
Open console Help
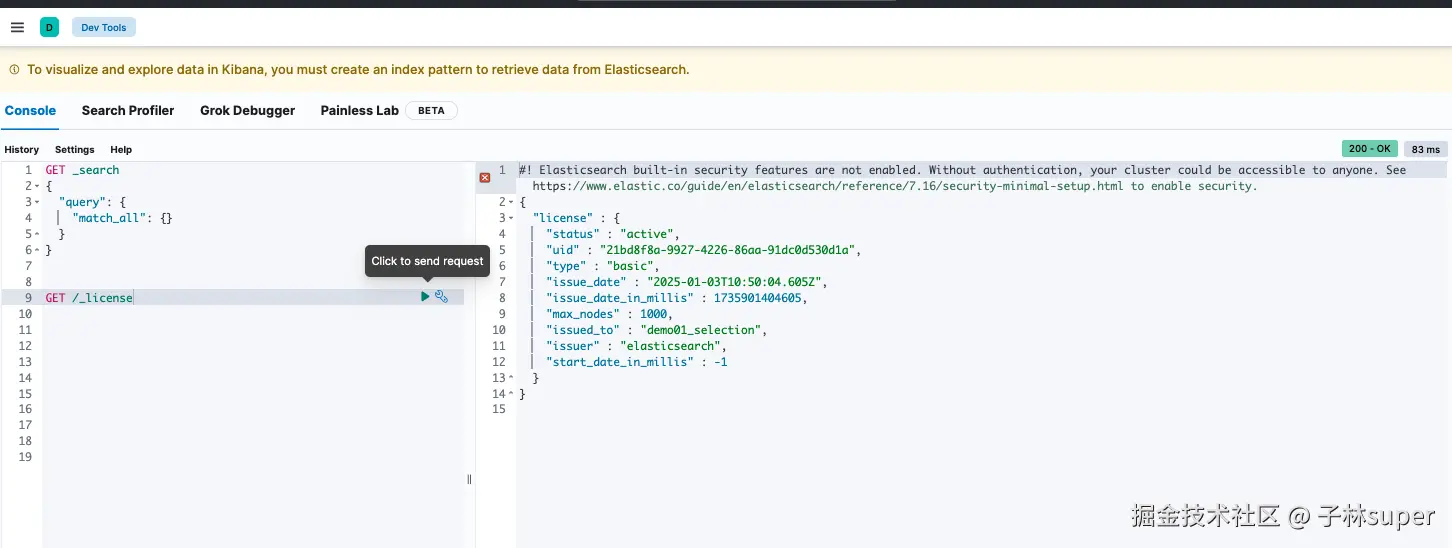pos(121,150)
